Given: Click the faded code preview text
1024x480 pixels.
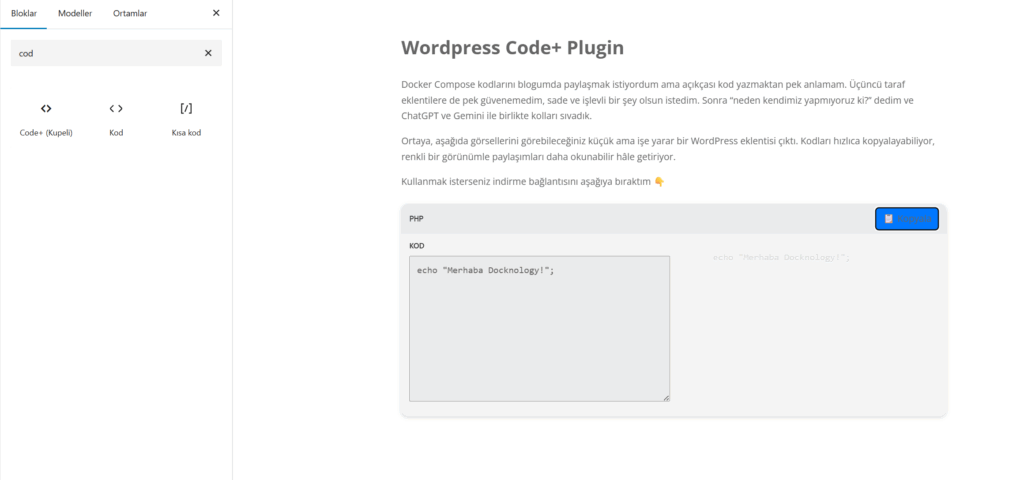Looking at the screenshot, I should (781, 258).
